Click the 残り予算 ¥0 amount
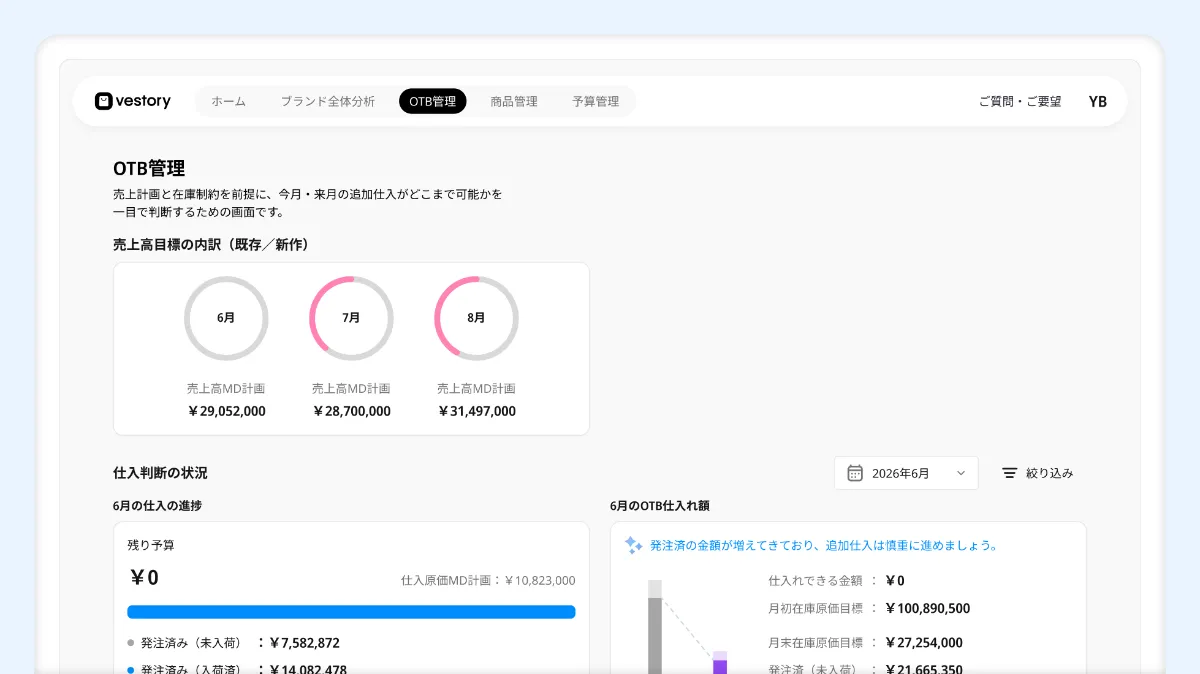1200x674 pixels. [x=144, y=577]
